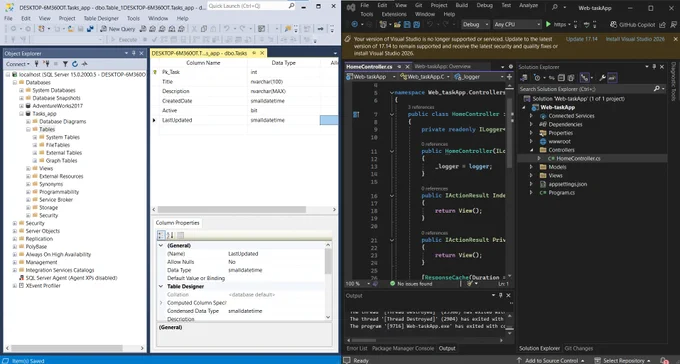Open the Git Changes tab
This screenshot has width=680, height=364.
click(x=579, y=348)
